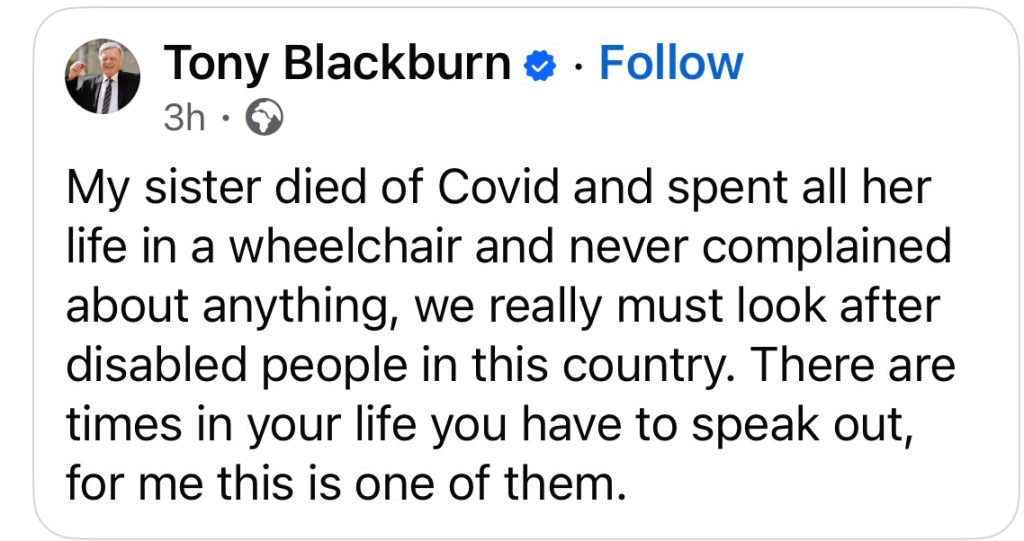This screenshot has width=1024, height=541.
Task: Click the dot between timestamp and globe
Action: pyautogui.click(x=226, y=119)
